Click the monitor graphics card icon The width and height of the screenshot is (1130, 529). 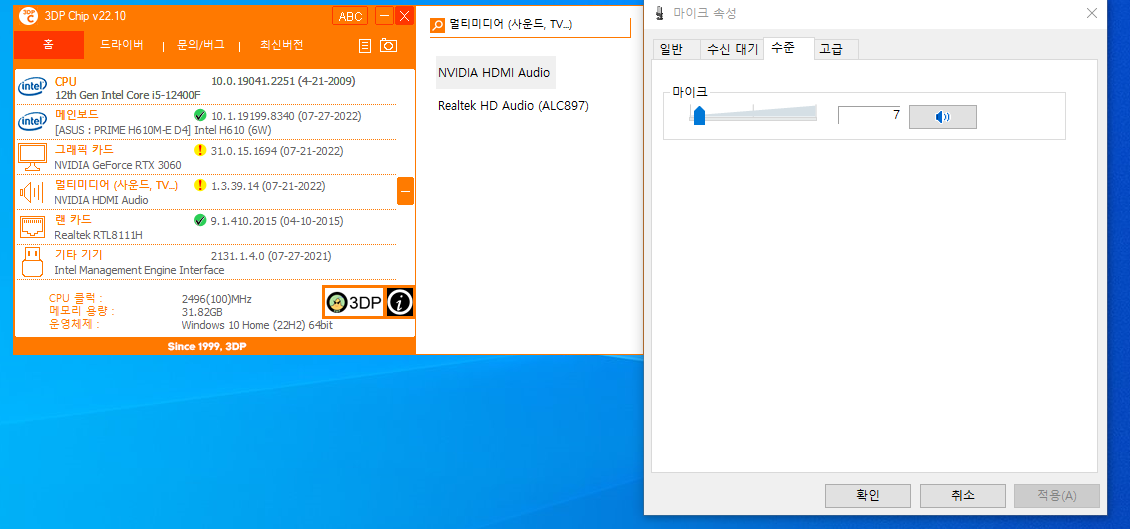[x=32, y=156]
